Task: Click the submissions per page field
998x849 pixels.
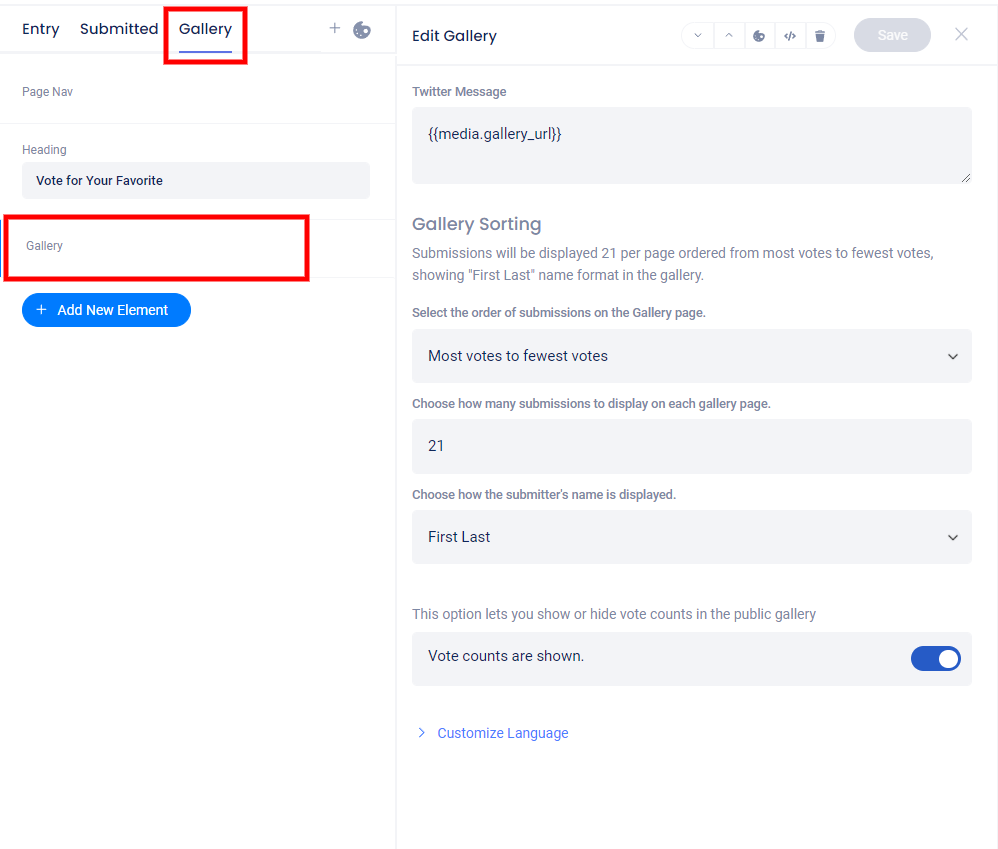Action: 691,446
